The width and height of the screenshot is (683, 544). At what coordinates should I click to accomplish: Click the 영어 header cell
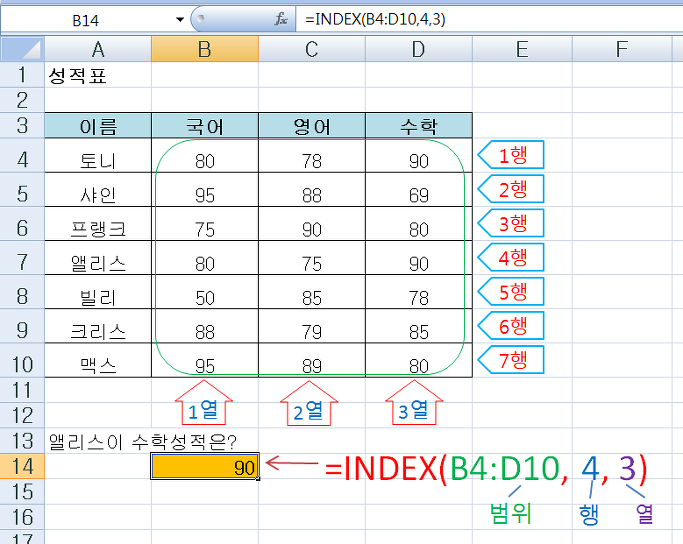click(312, 126)
